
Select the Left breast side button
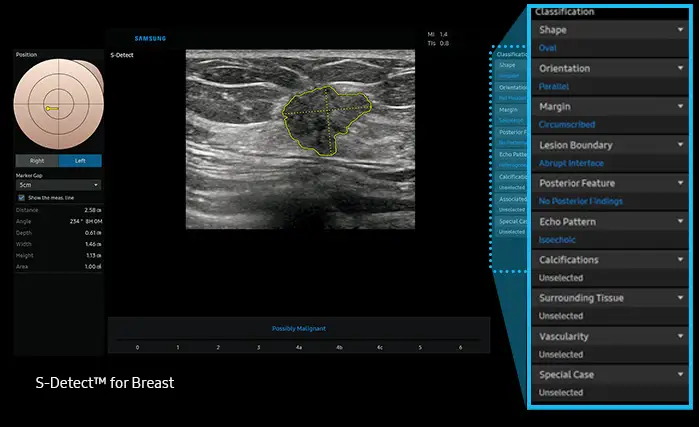click(80, 161)
